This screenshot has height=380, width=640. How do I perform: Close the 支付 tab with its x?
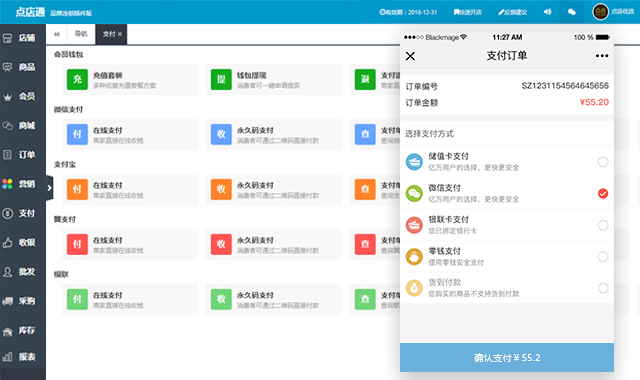coord(120,34)
